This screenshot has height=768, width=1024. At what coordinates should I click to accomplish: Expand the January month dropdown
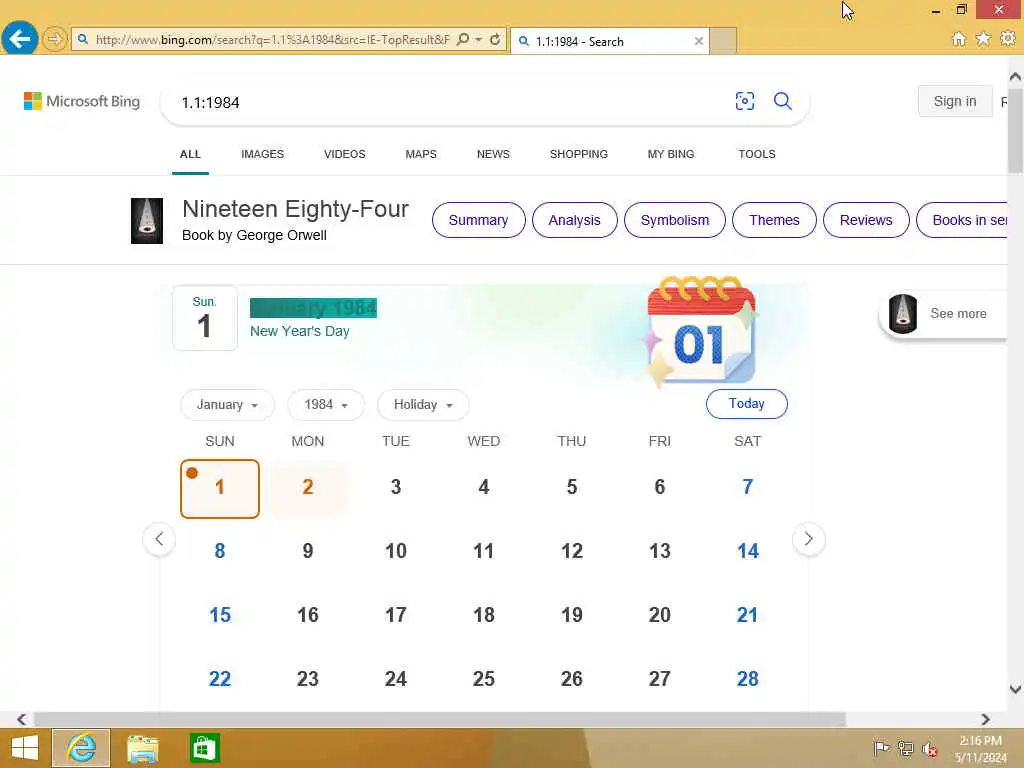click(227, 405)
